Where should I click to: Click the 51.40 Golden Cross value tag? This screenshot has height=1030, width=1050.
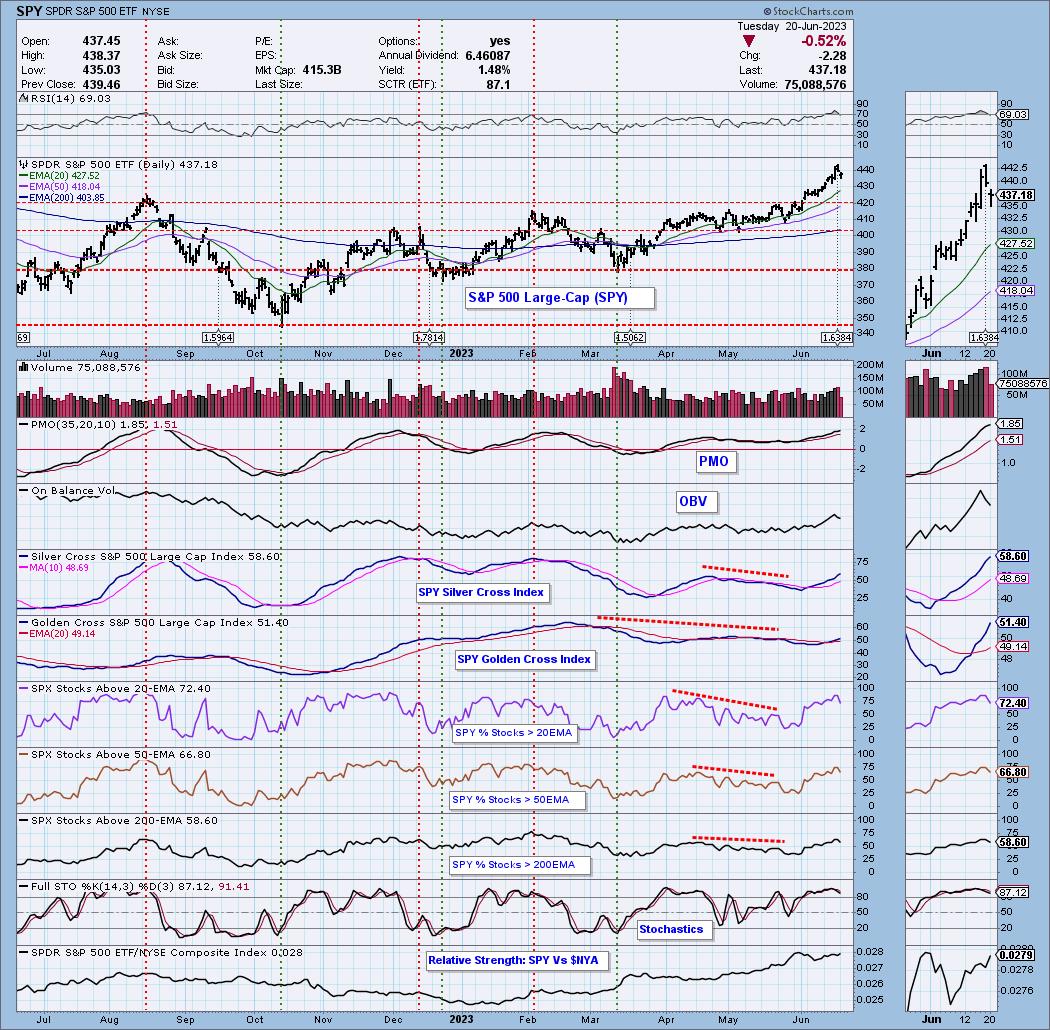click(x=1012, y=622)
